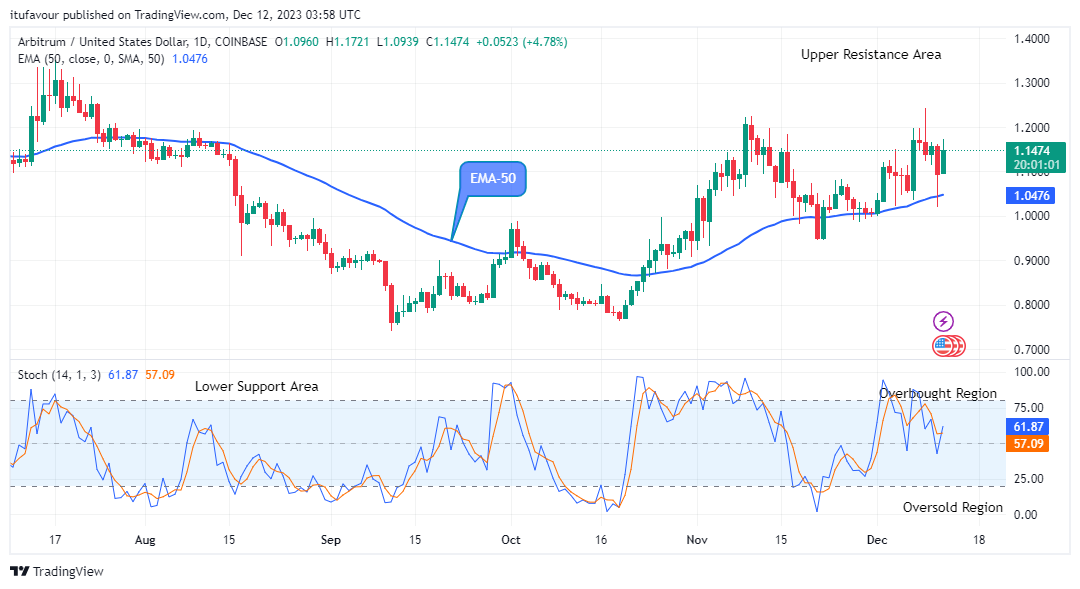Click the 0.7000 price axis label
The height and width of the screenshot is (589, 1080).
1032,350
